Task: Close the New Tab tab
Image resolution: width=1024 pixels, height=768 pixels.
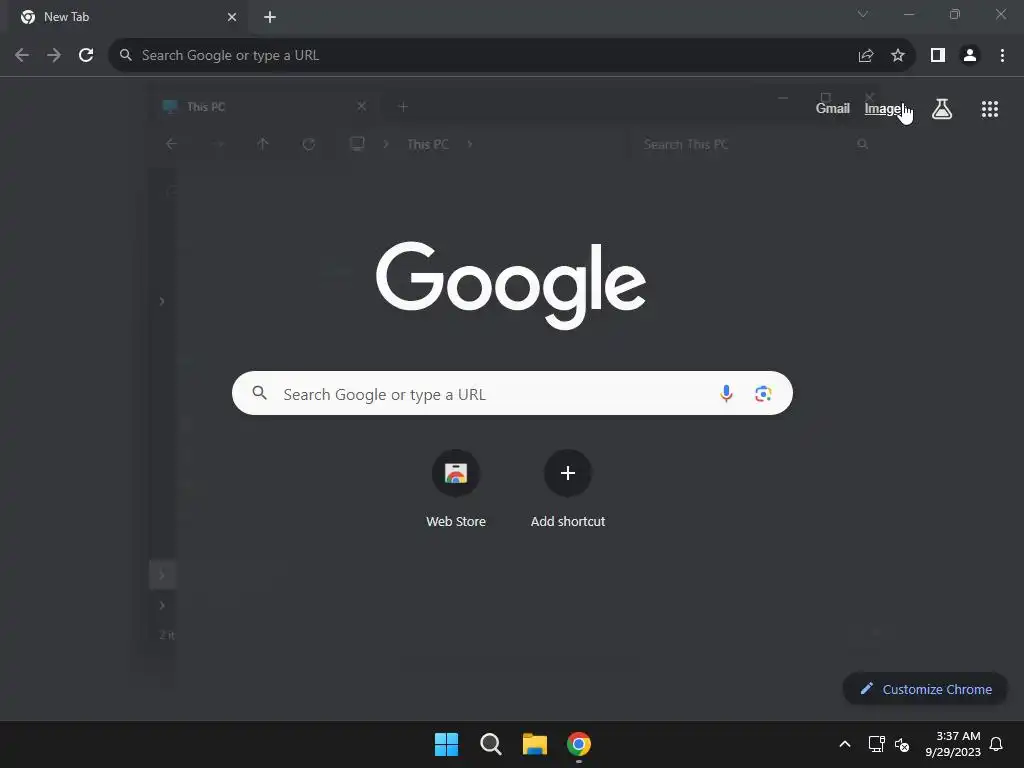Action: (x=232, y=18)
